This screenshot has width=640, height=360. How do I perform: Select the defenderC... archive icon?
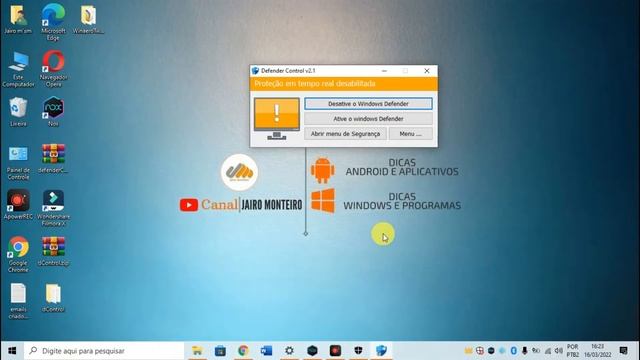pyautogui.click(x=53, y=159)
